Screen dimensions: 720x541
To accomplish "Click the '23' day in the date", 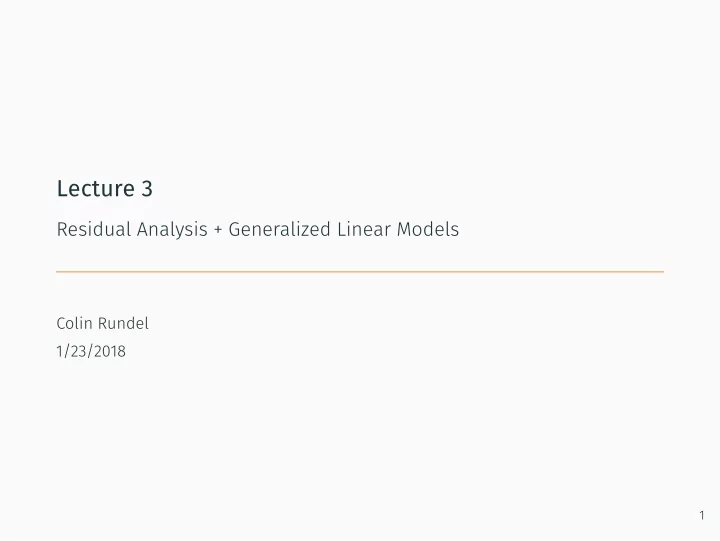I will click(x=78, y=351).
